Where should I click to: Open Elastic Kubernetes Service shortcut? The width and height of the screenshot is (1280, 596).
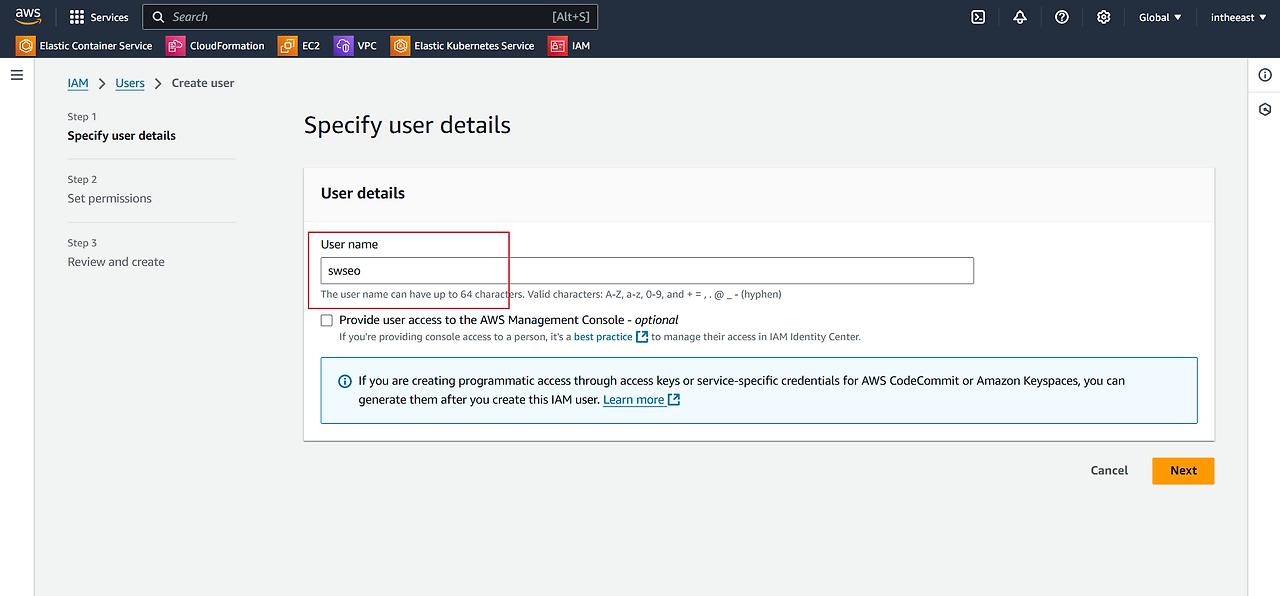pos(463,46)
